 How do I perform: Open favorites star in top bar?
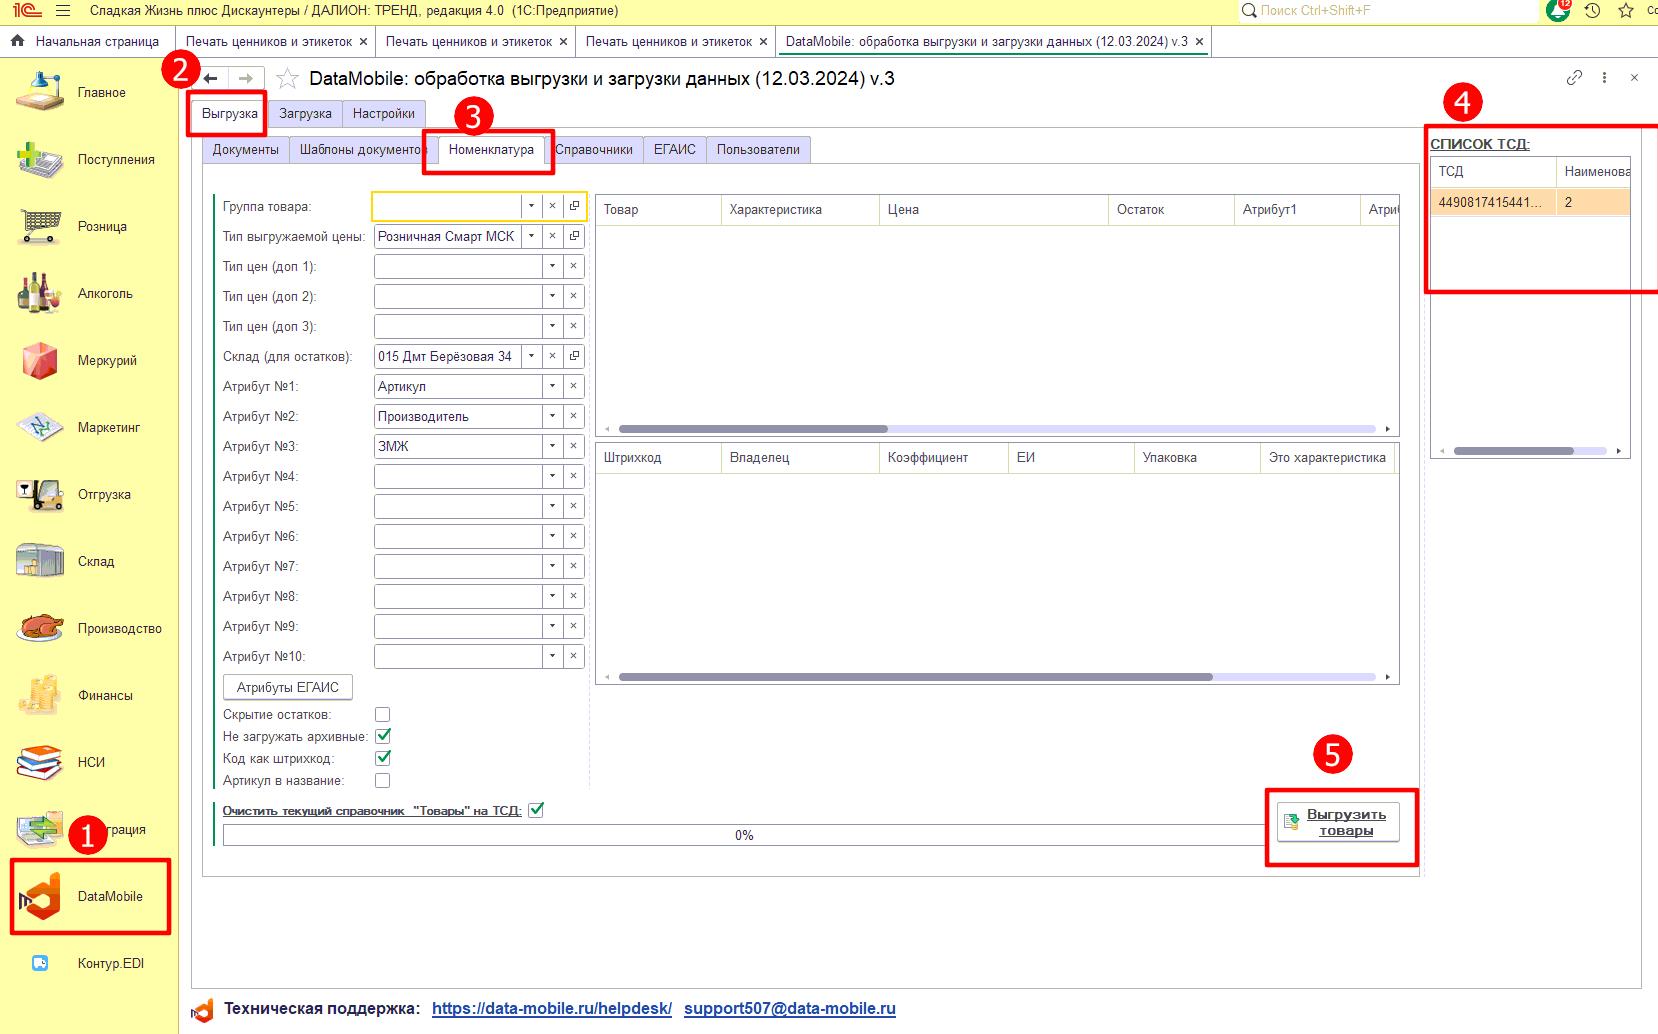(1626, 10)
